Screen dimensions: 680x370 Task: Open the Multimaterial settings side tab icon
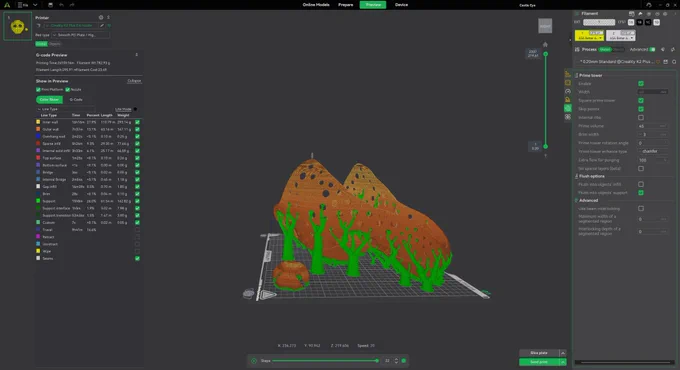tap(568, 108)
